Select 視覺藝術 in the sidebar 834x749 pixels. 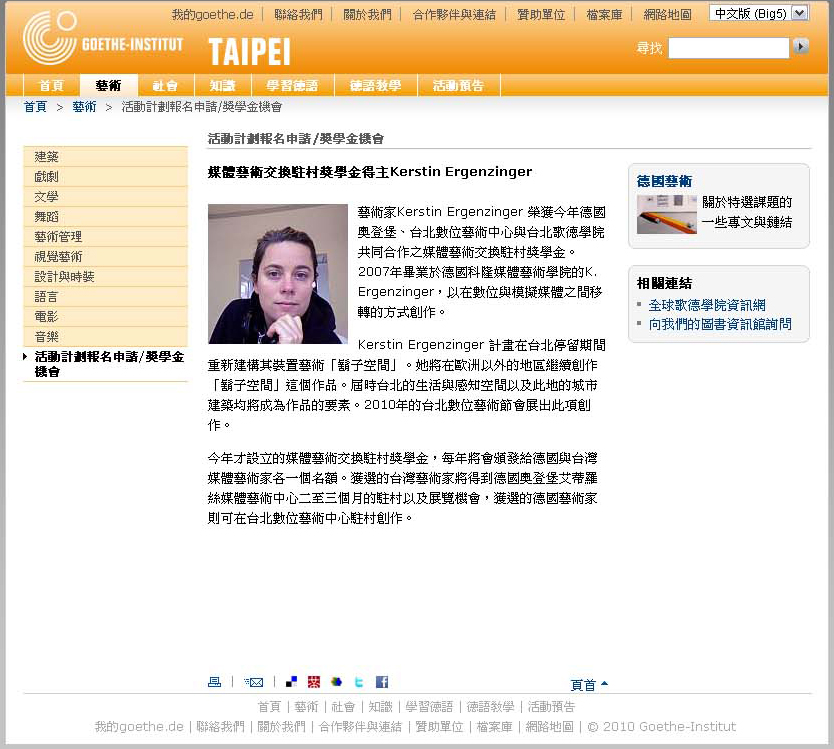105,256
